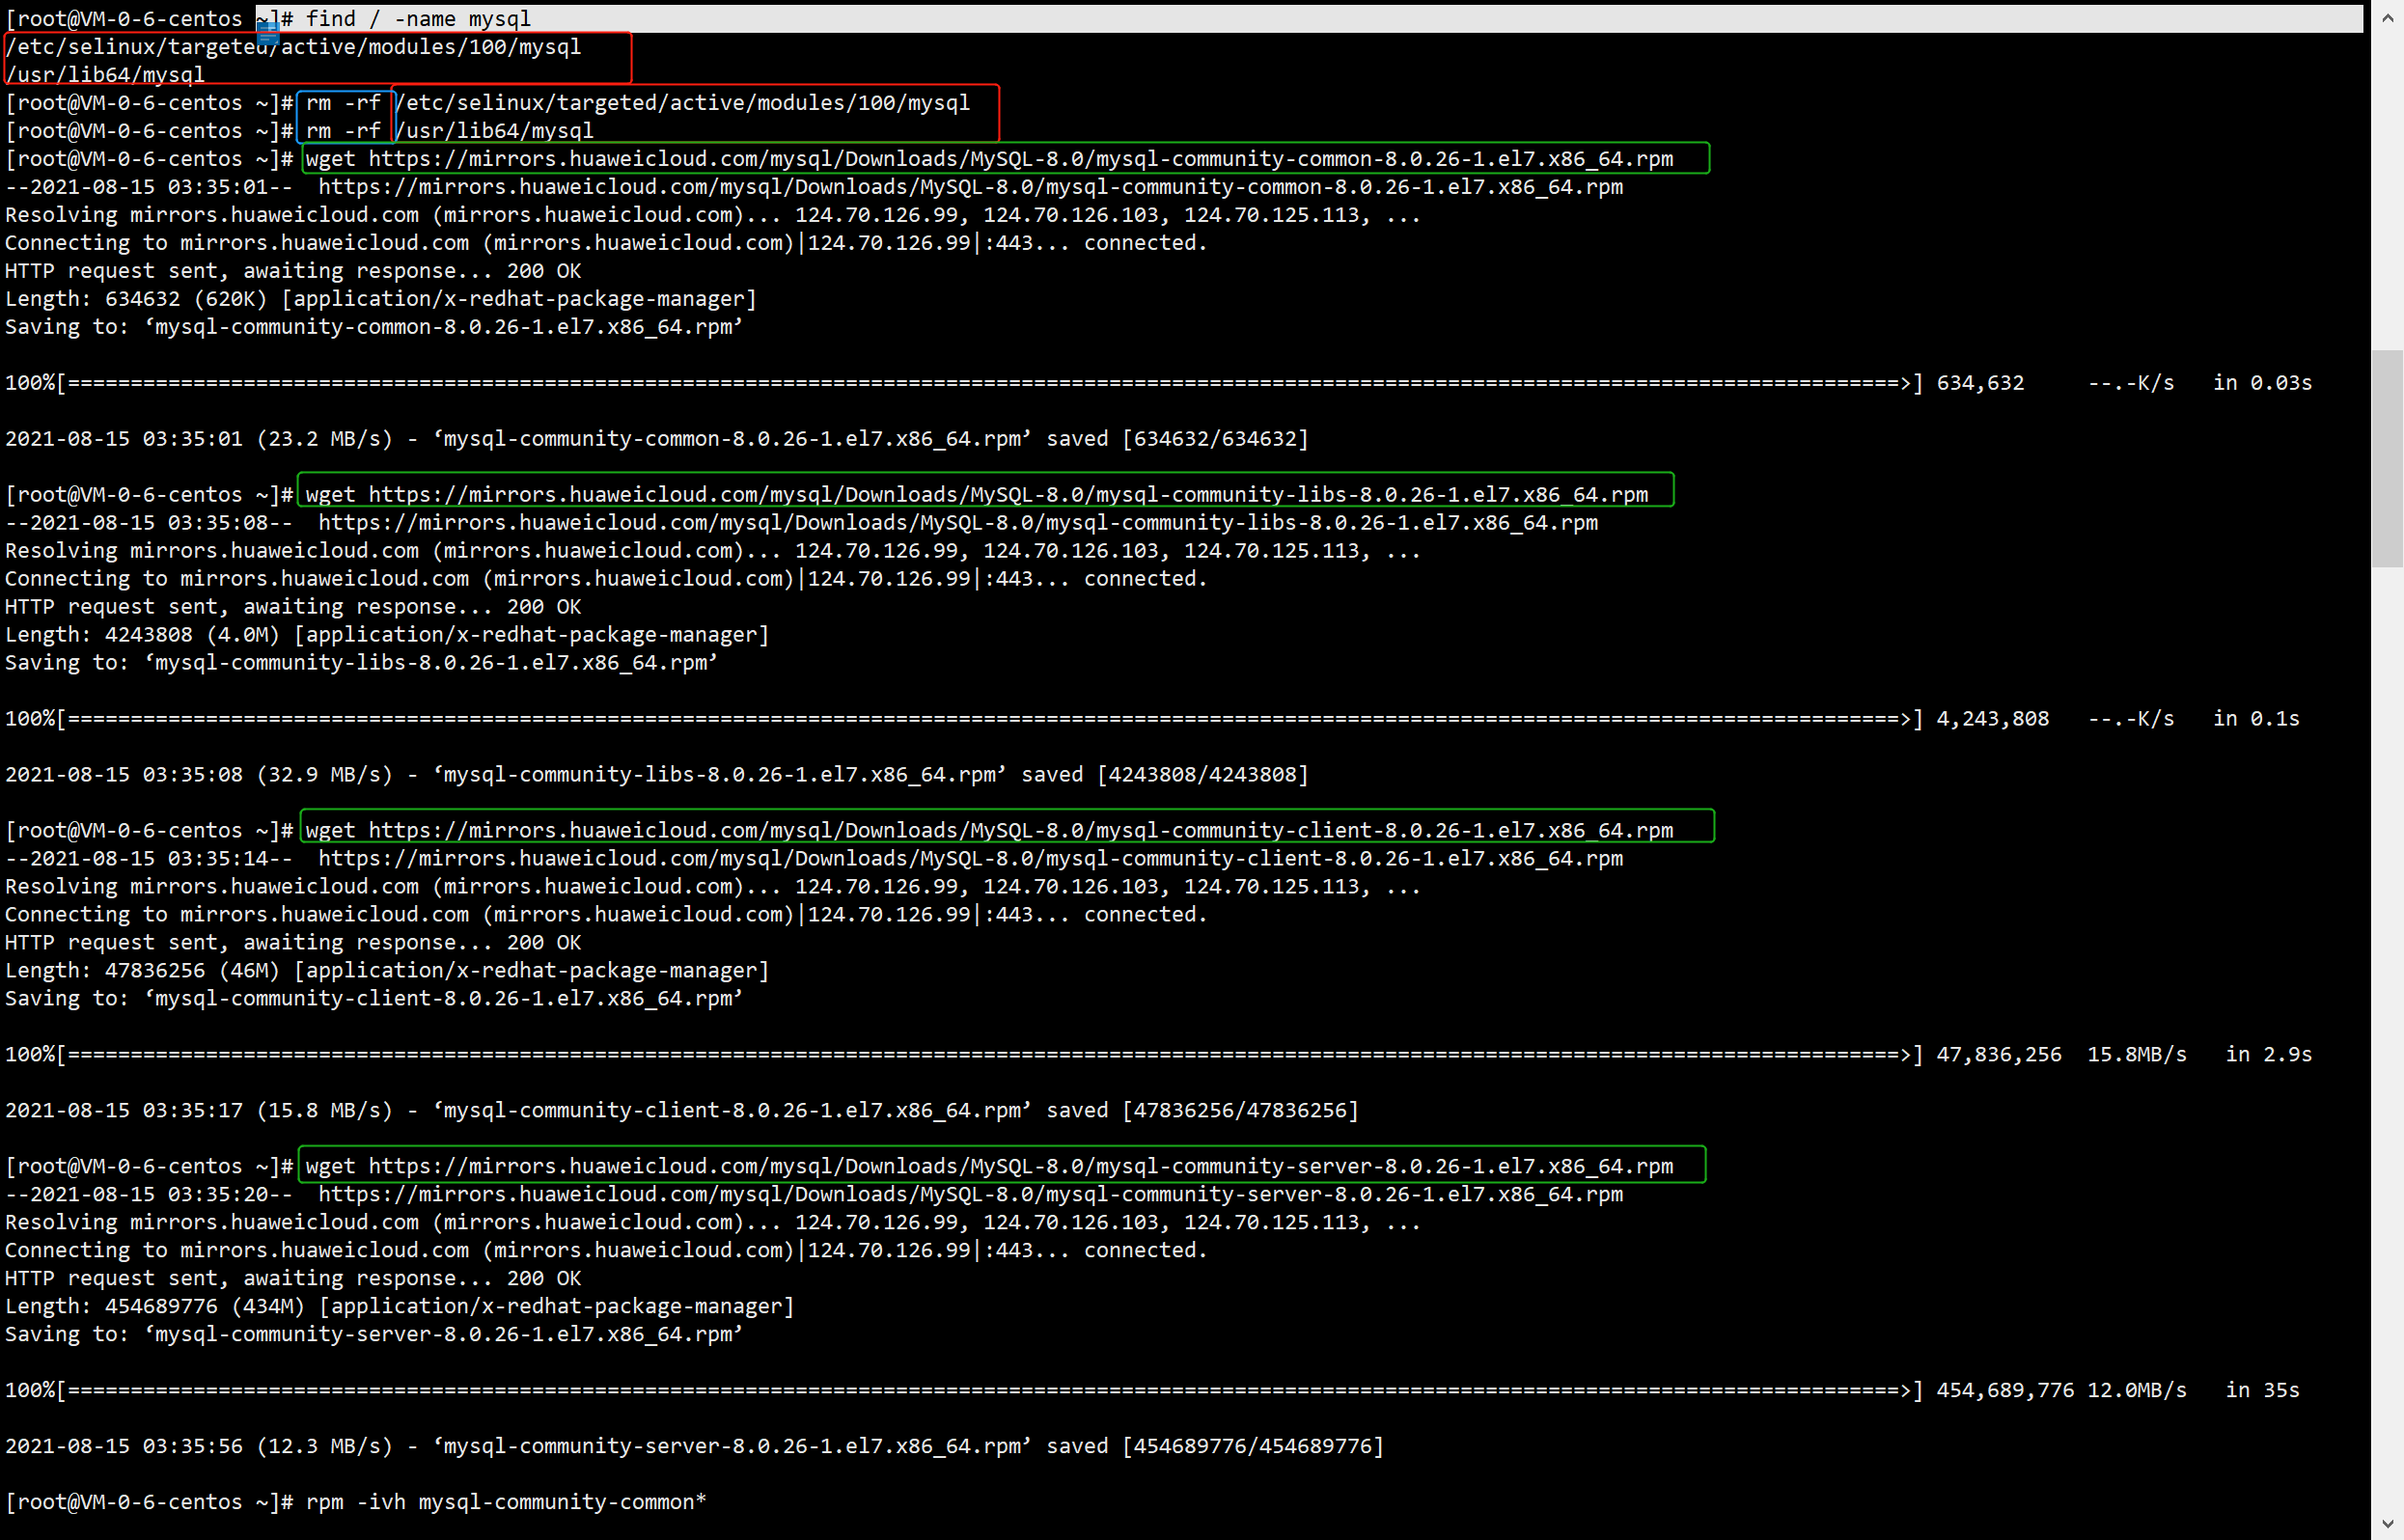Click the vertical scrollbar thumb

click(x=2387, y=458)
